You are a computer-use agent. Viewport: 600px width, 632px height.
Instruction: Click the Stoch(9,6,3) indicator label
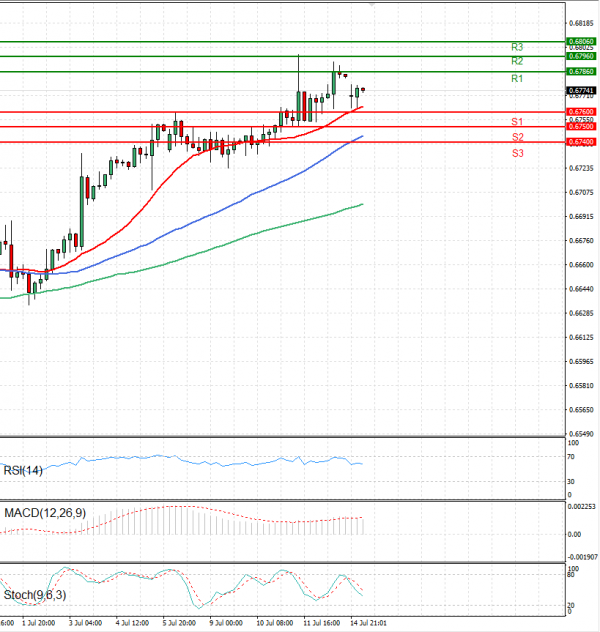pyautogui.click(x=35, y=595)
